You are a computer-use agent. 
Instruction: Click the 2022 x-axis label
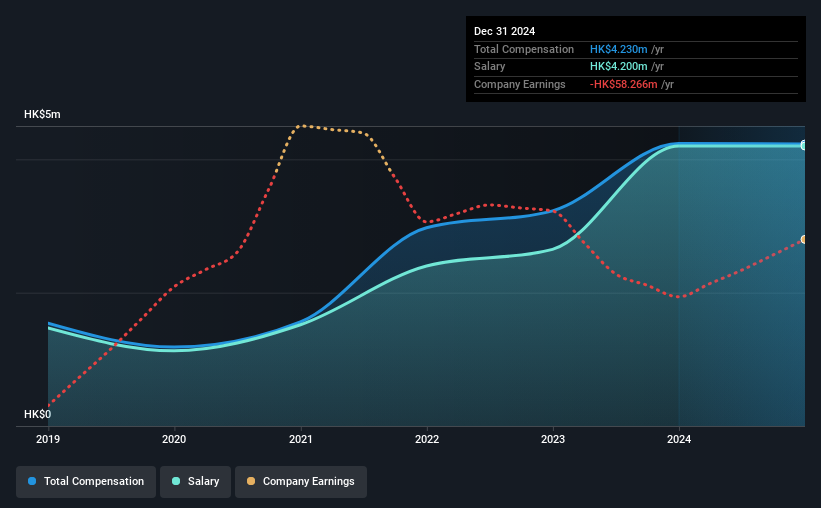[427, 439]
